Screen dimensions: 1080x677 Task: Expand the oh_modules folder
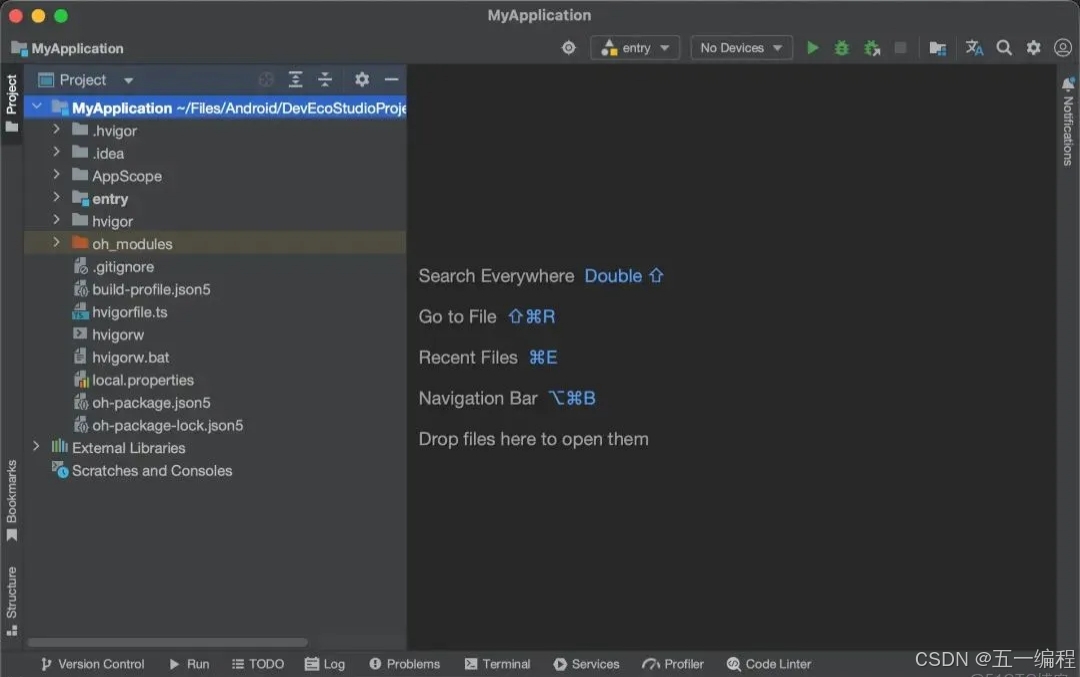(x=56, y=243)
